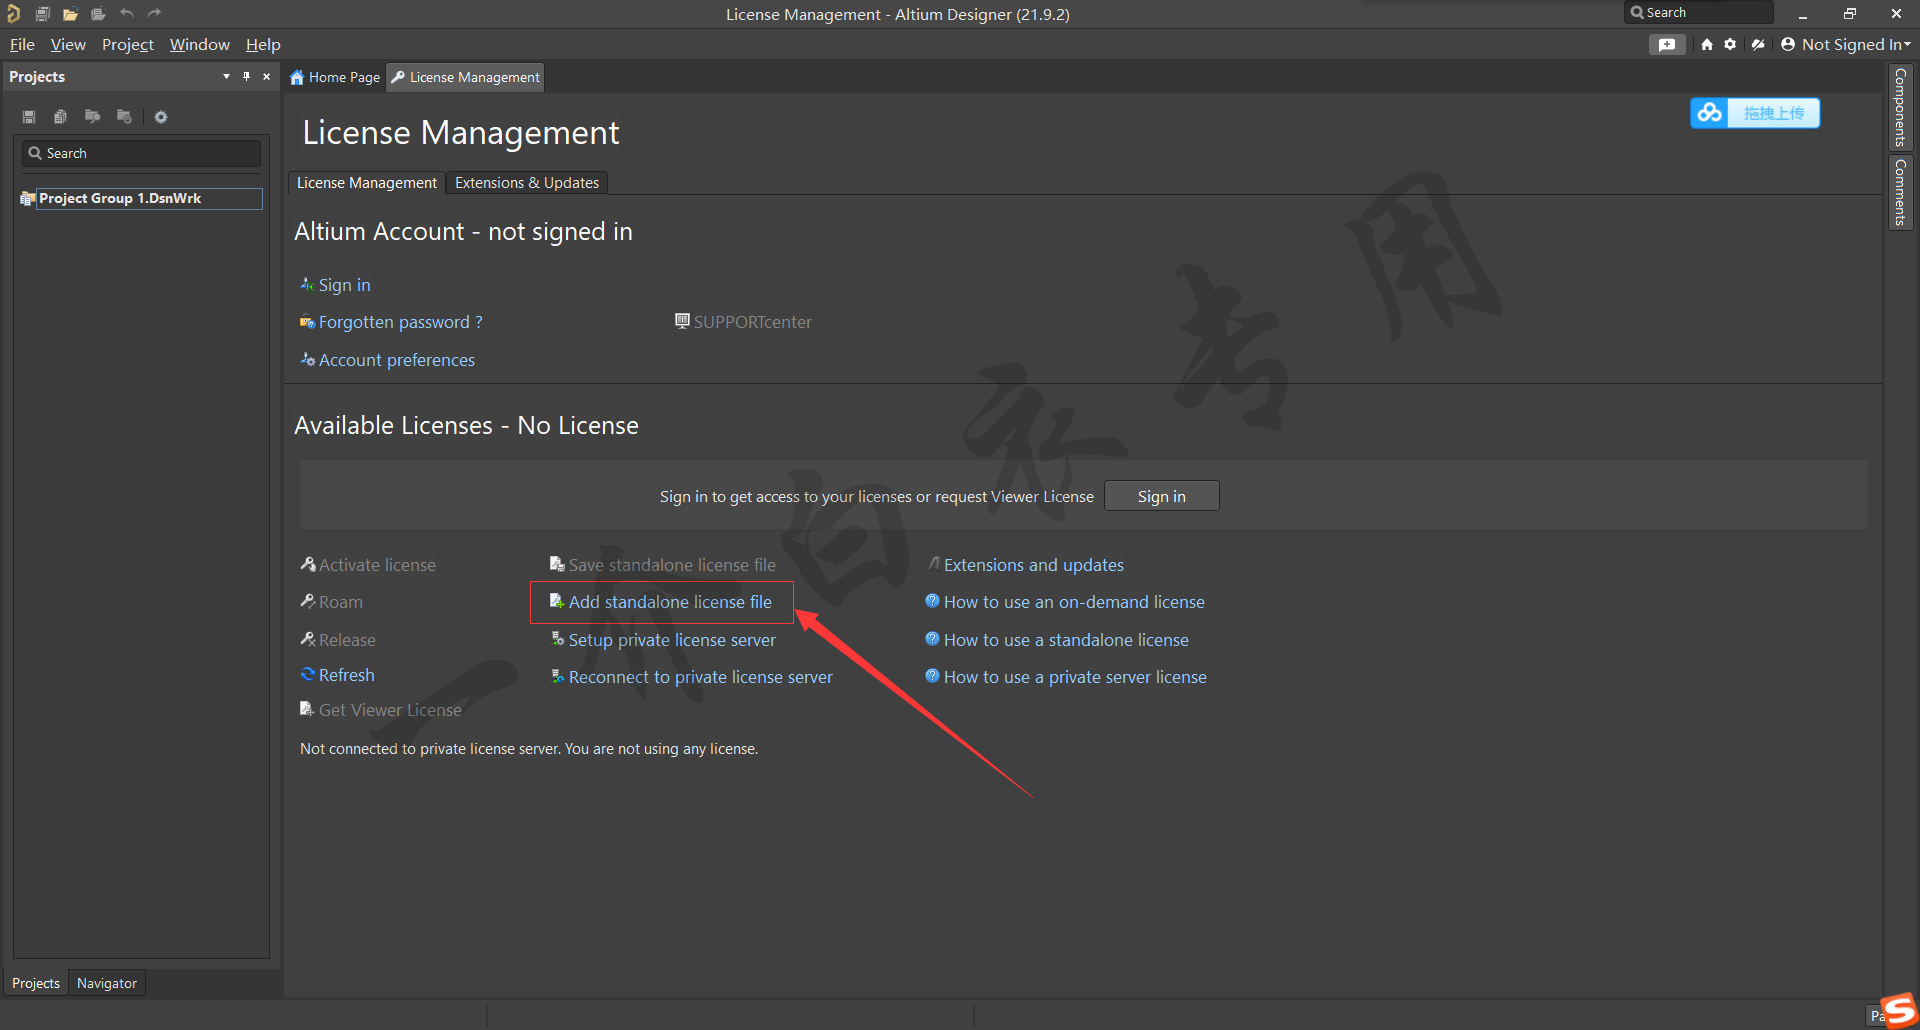Click Forgotten password link
This screenshot has width=1920, height=1030.
click(x=400, y=322)
